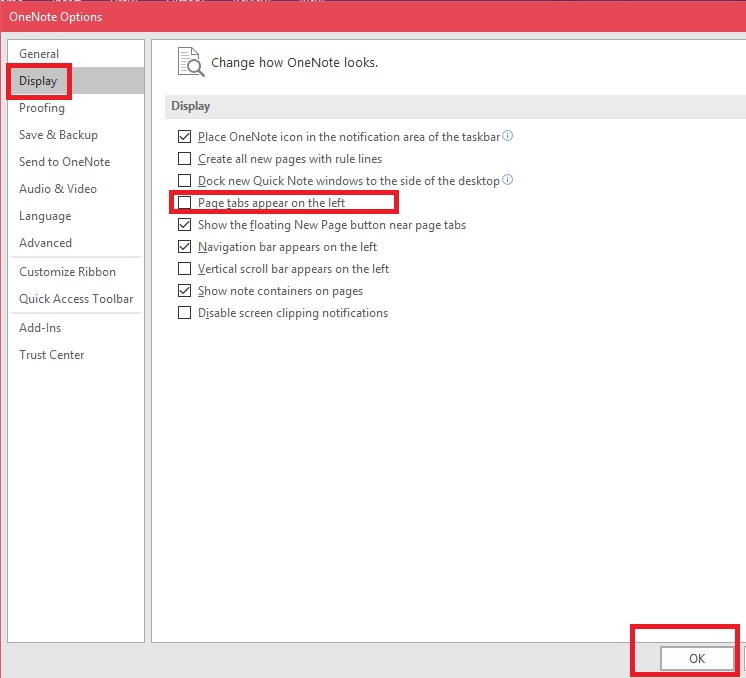Open Quick Access Toolbar settings
This screenshot has width=746, height=678.
click(x=76, y=299)
